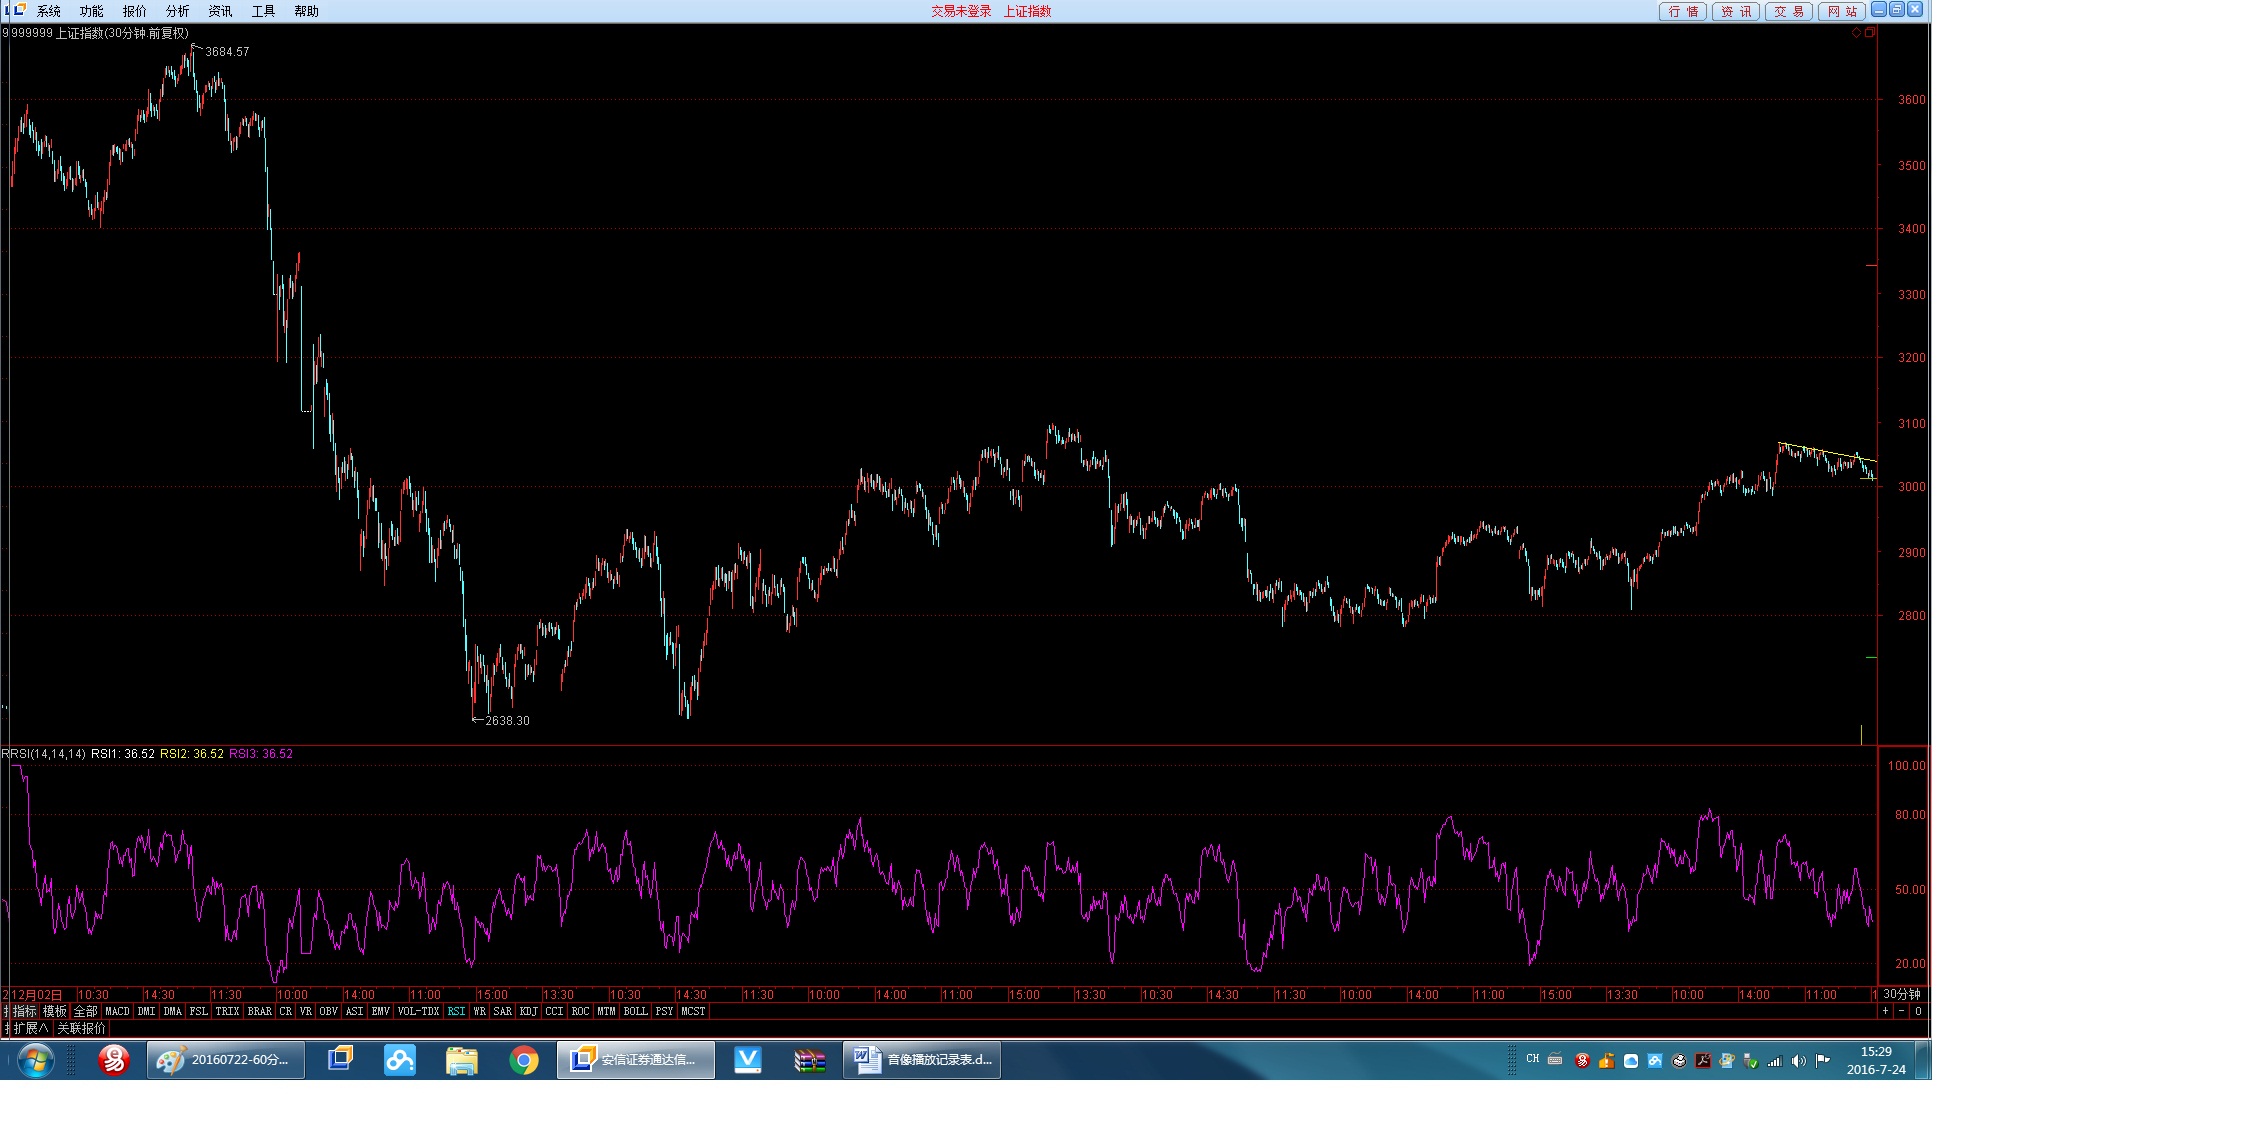This screenshot has height=1137, width=2256.
Task: Open Baidu cloud icon in taskbar
Action: click(x=400, y=1060)
